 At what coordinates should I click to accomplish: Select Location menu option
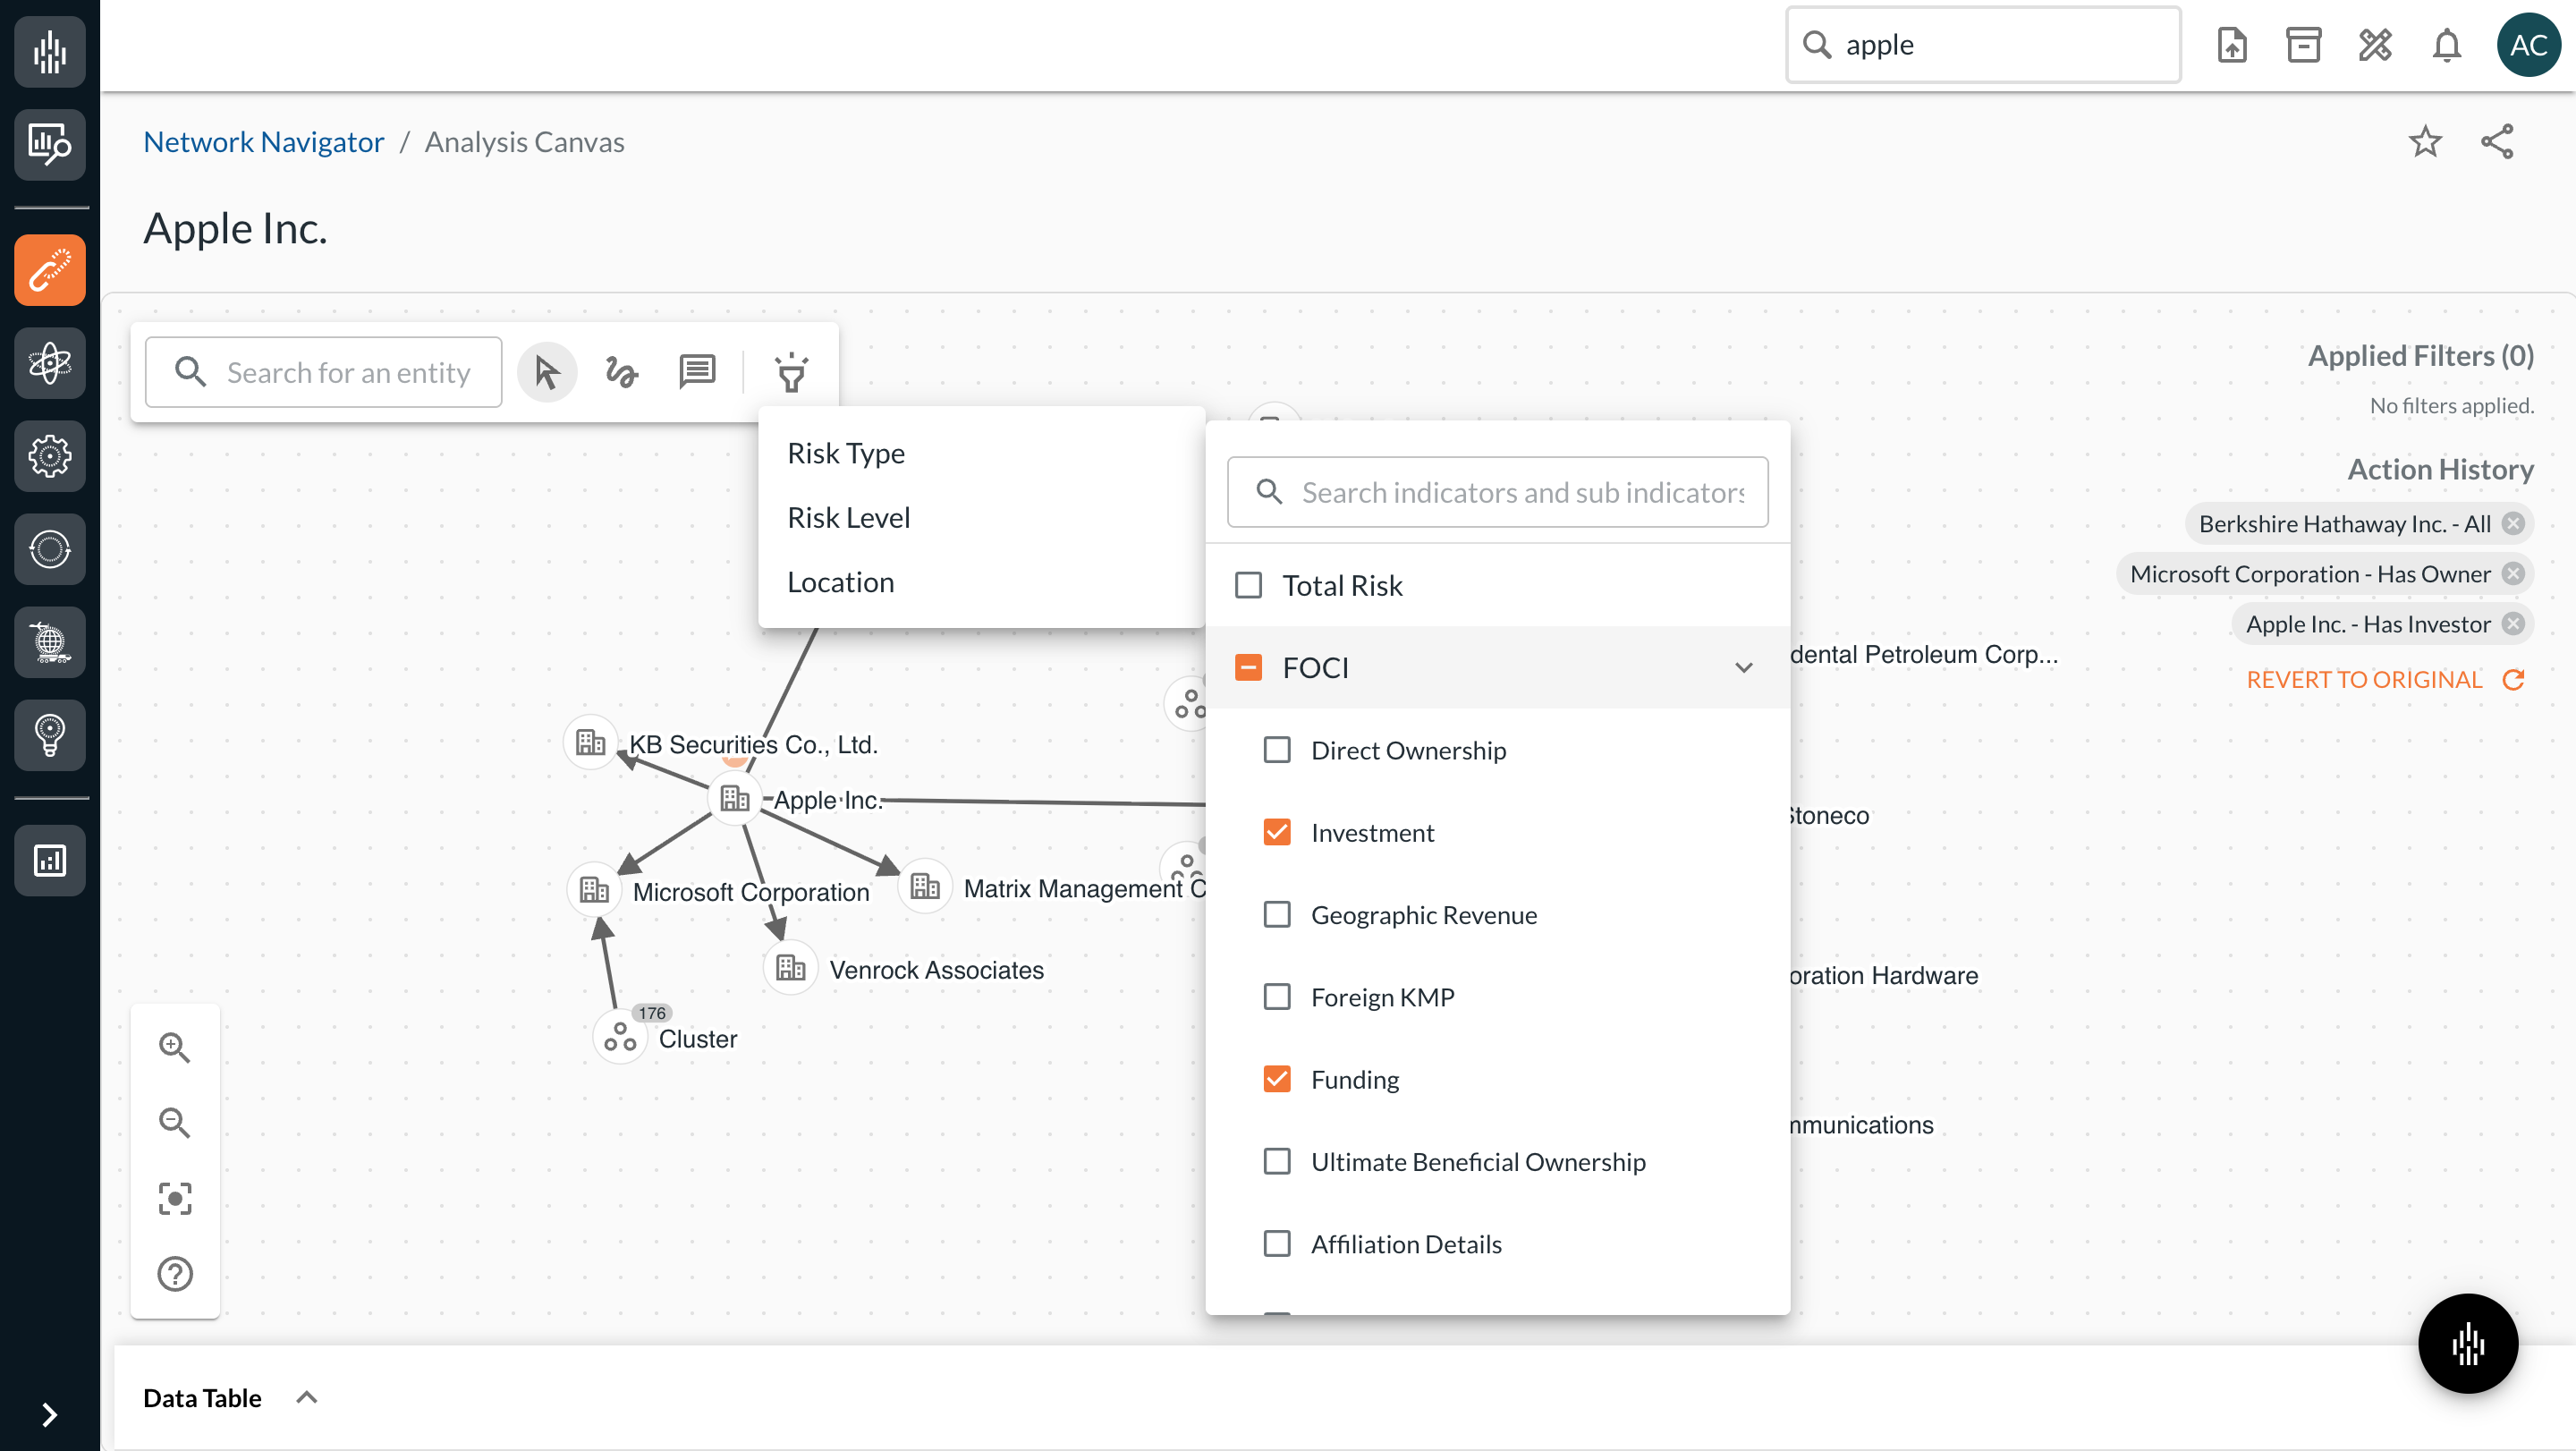click(x=982, y=582)
